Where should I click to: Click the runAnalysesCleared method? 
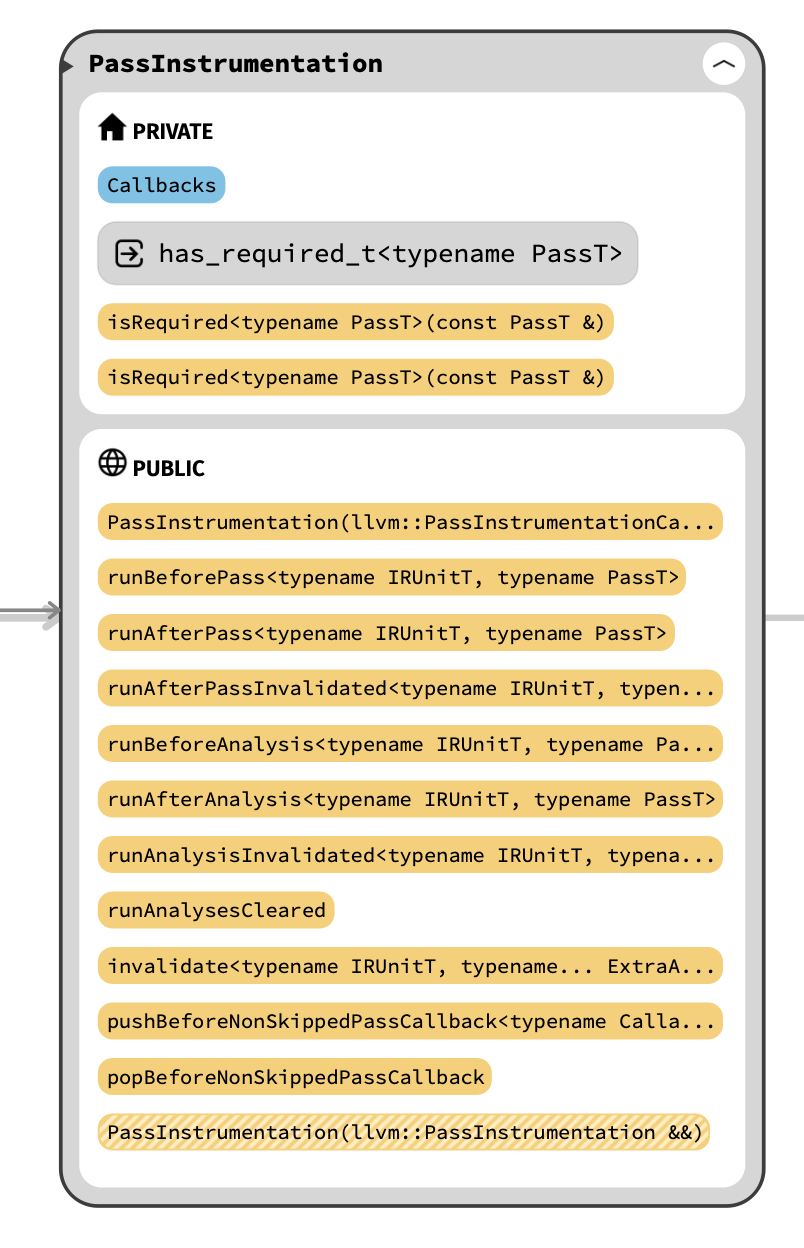pos(216,910)
